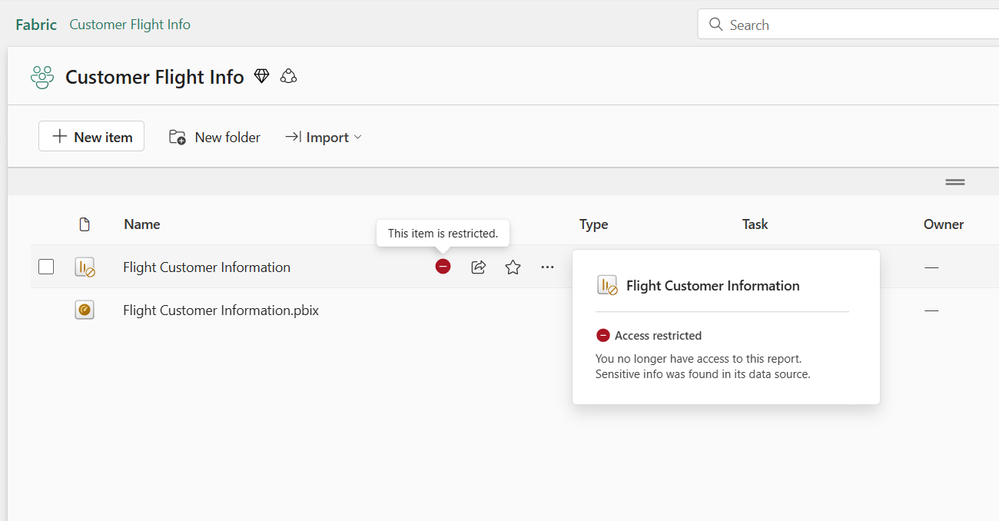Select the Flight Customer Information row checkbox
The width and height of the screenshot is (999, 521).
coord(46,267)
